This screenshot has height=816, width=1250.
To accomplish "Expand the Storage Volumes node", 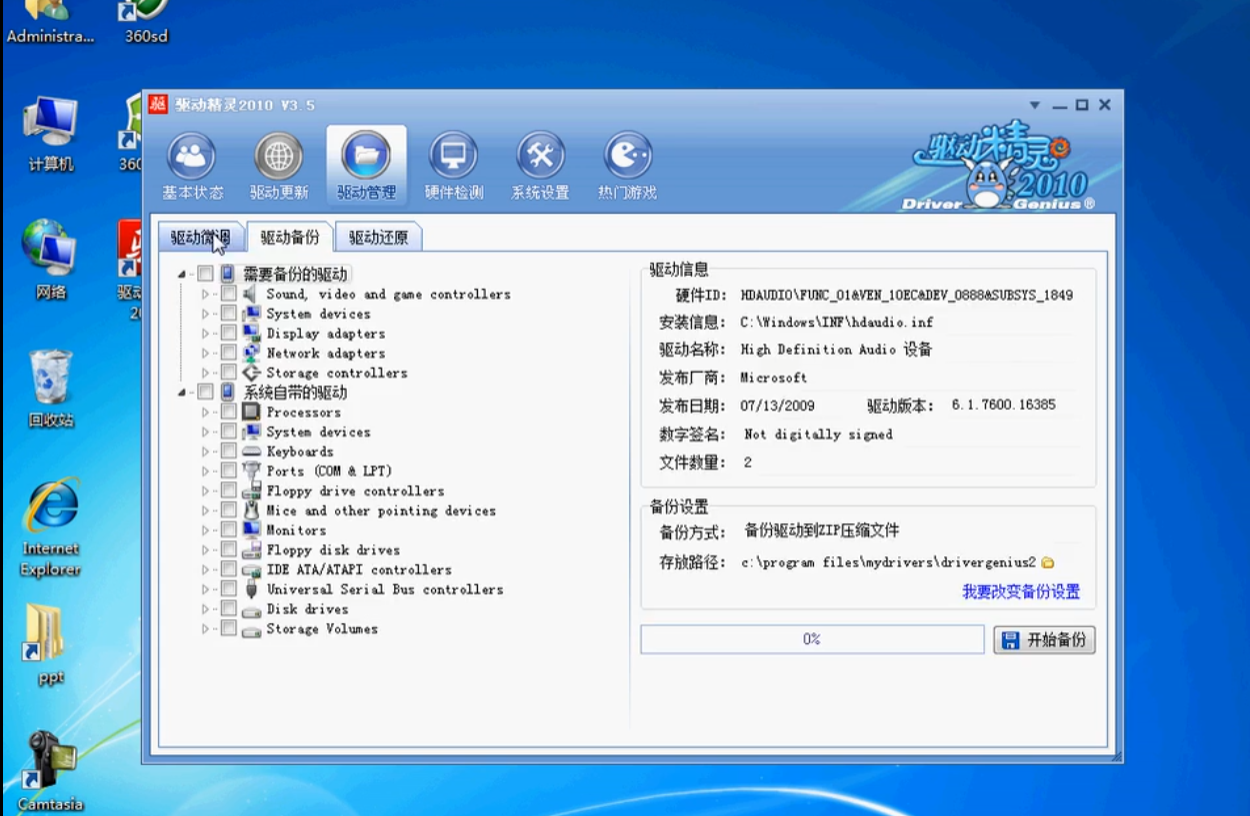I will [x=206, y=629].
